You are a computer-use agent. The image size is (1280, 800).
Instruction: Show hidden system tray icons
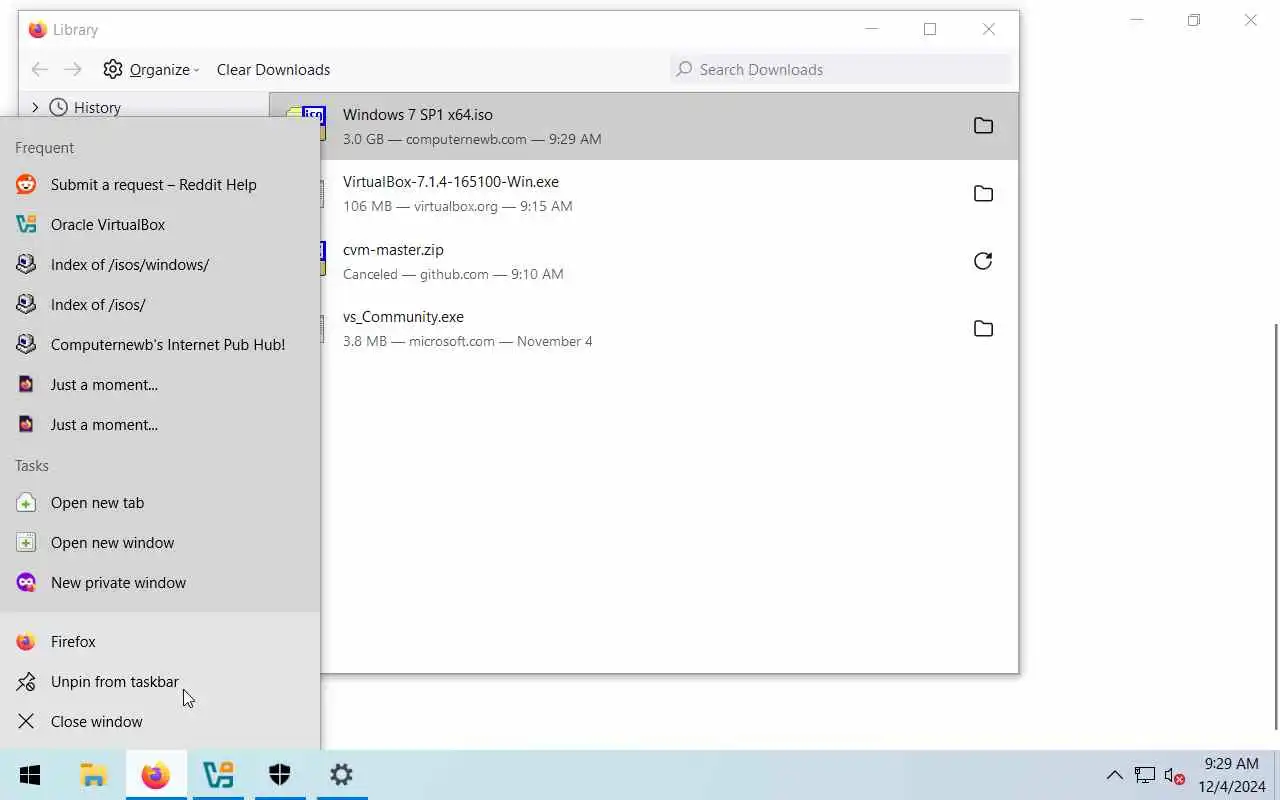click(x=1114, y=775)
